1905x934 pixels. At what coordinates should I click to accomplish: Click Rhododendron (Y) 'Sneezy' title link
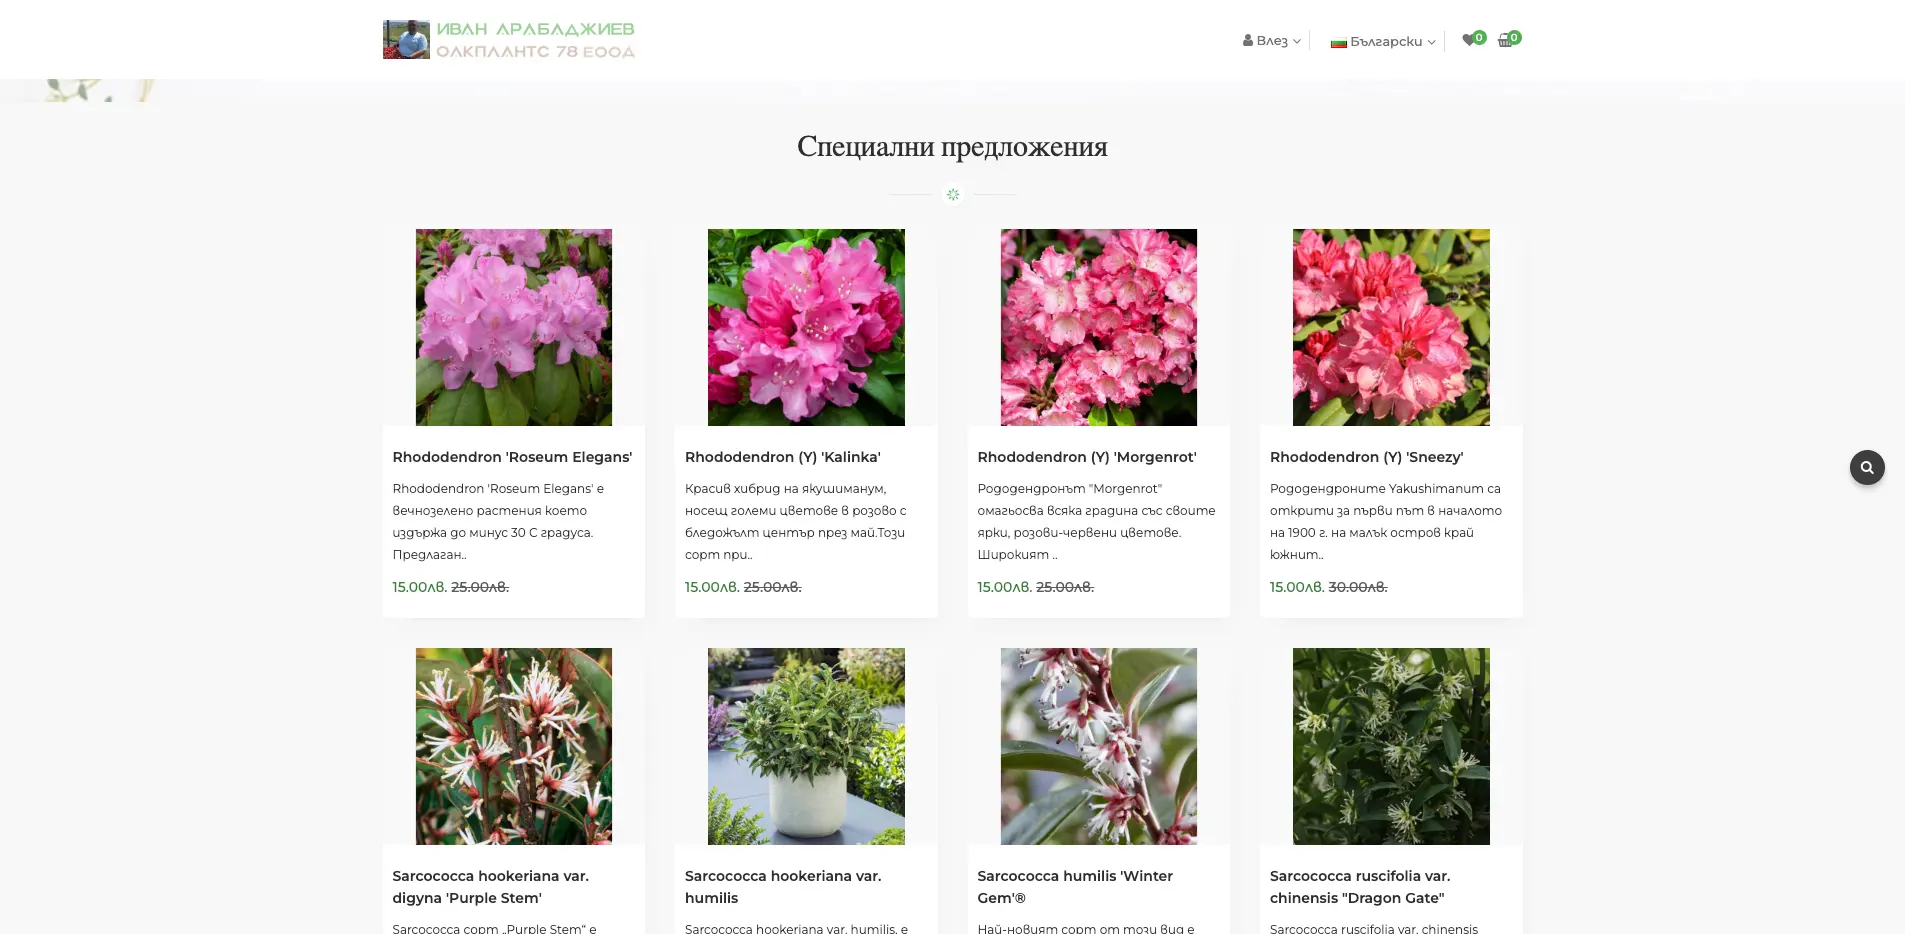pyautogui.click(x=1367, y=457)
